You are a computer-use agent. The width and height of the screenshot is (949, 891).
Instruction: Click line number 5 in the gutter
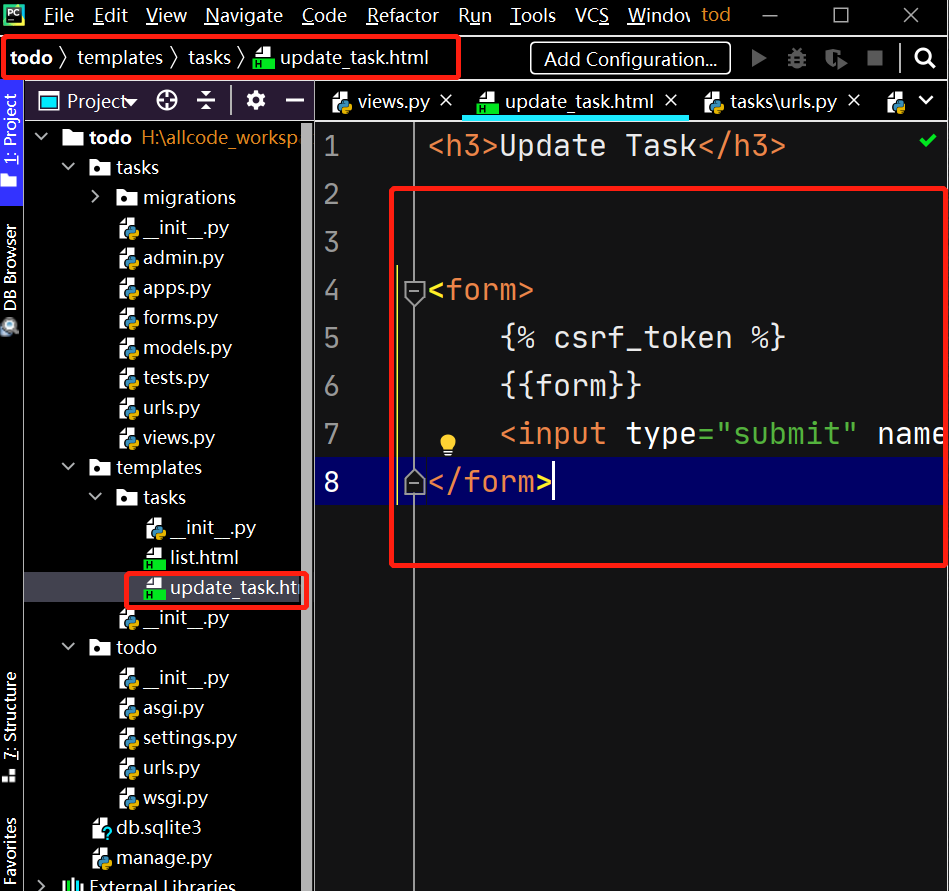click(331, 337)
